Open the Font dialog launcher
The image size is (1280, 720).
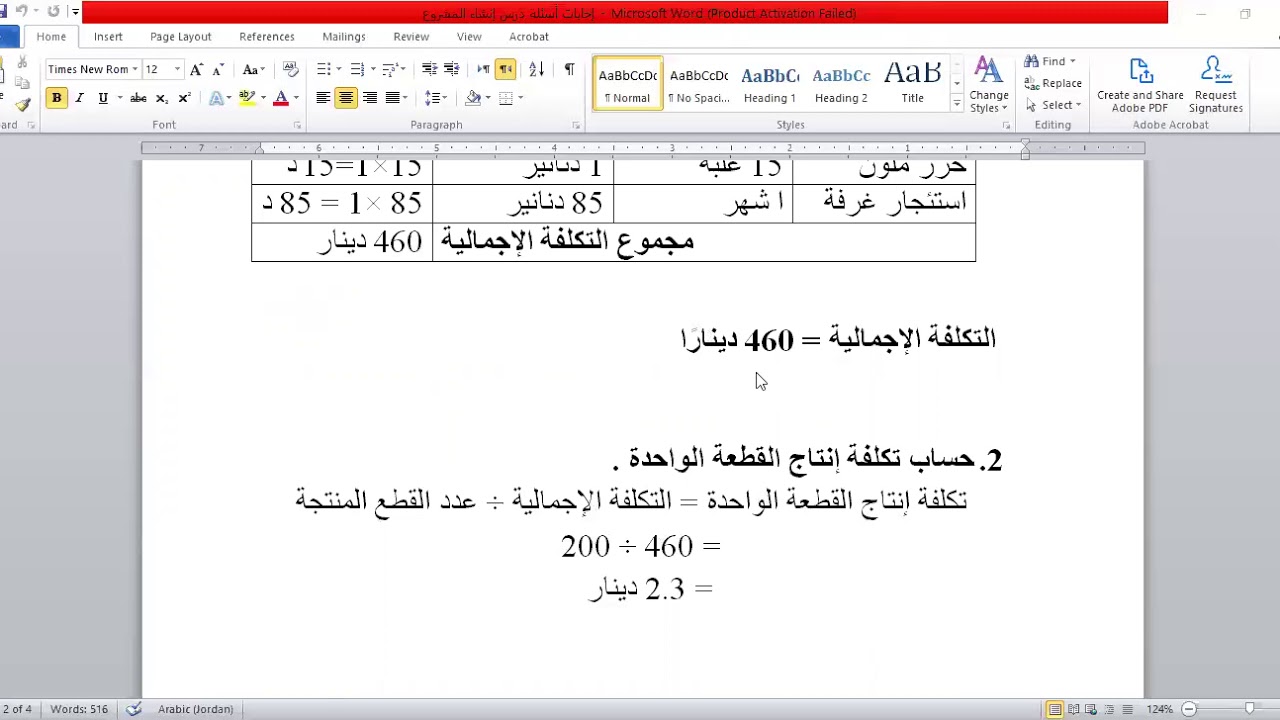point(297,126)
